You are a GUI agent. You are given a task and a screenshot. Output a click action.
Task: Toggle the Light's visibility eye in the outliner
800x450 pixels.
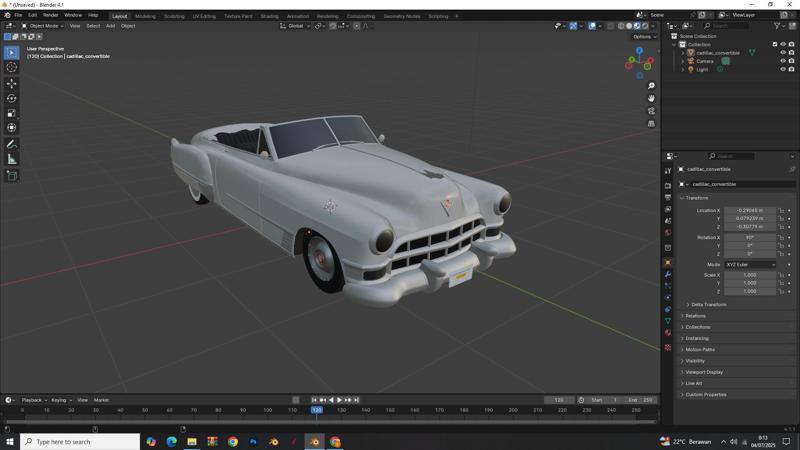pyautogui.click(x=782, y=70)
